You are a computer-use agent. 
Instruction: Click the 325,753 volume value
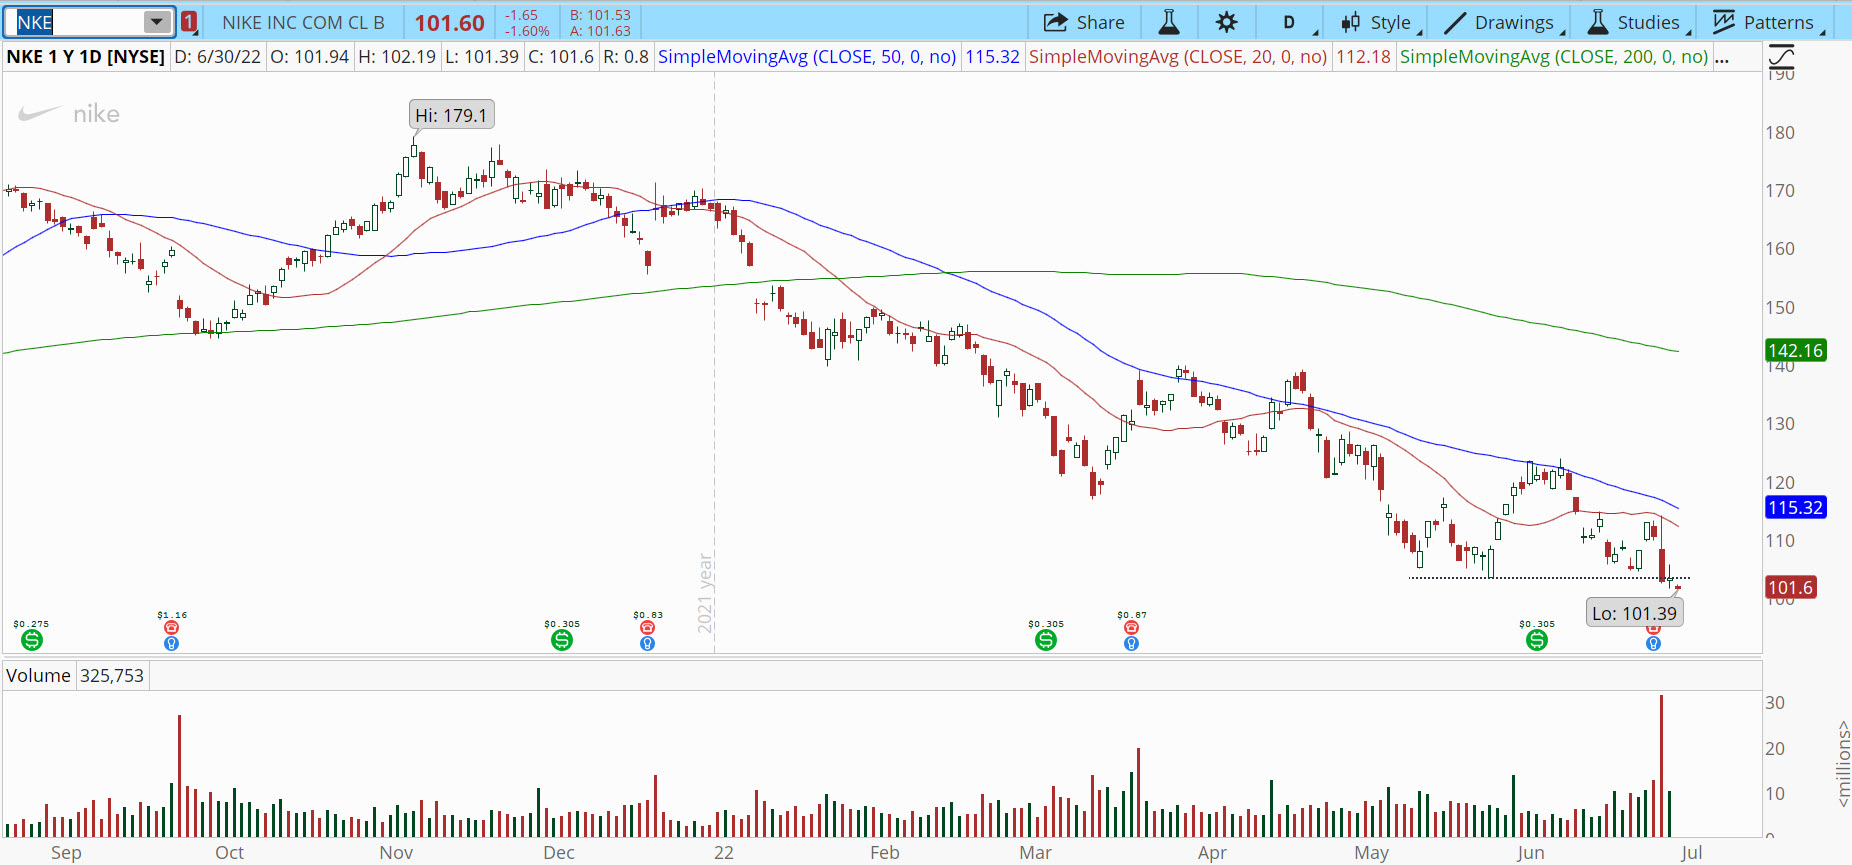pos(112,675)
